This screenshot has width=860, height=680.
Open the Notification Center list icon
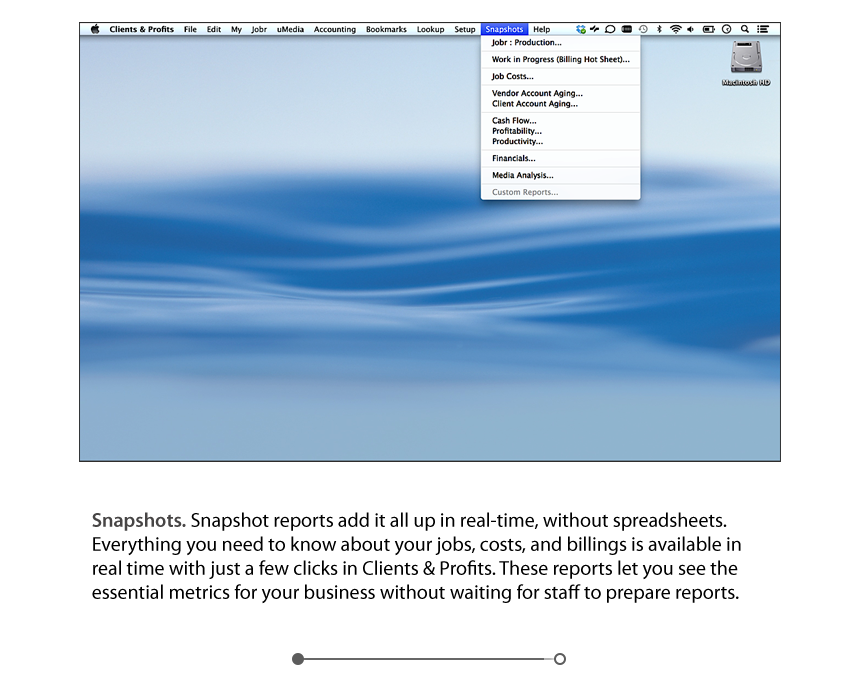tap(763, 29)
